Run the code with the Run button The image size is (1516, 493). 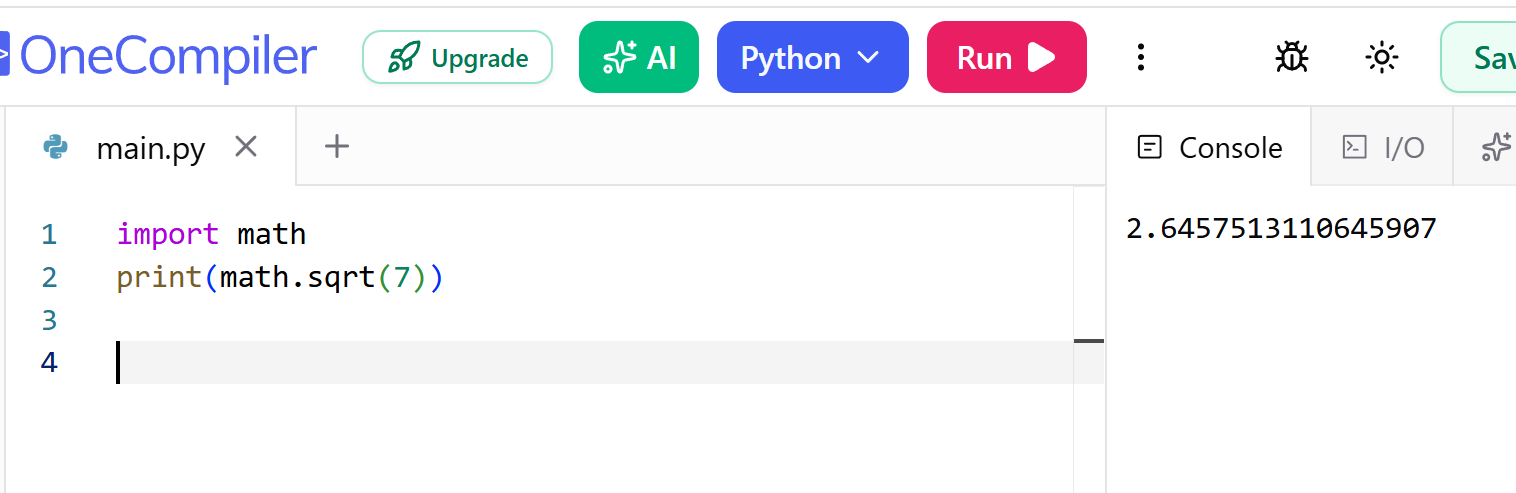pos(1007,58)
